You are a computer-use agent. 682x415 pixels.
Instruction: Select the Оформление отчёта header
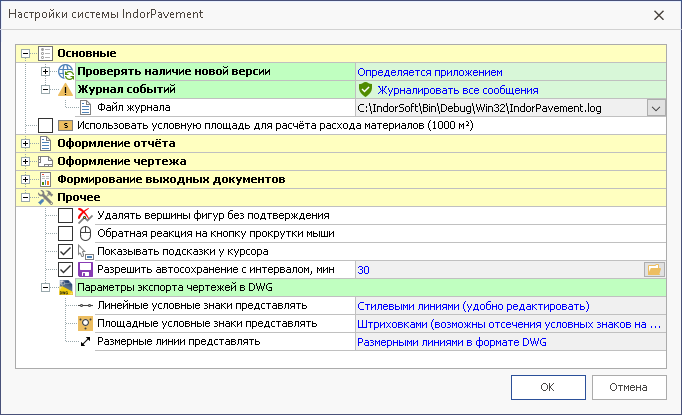pos(341,144)
